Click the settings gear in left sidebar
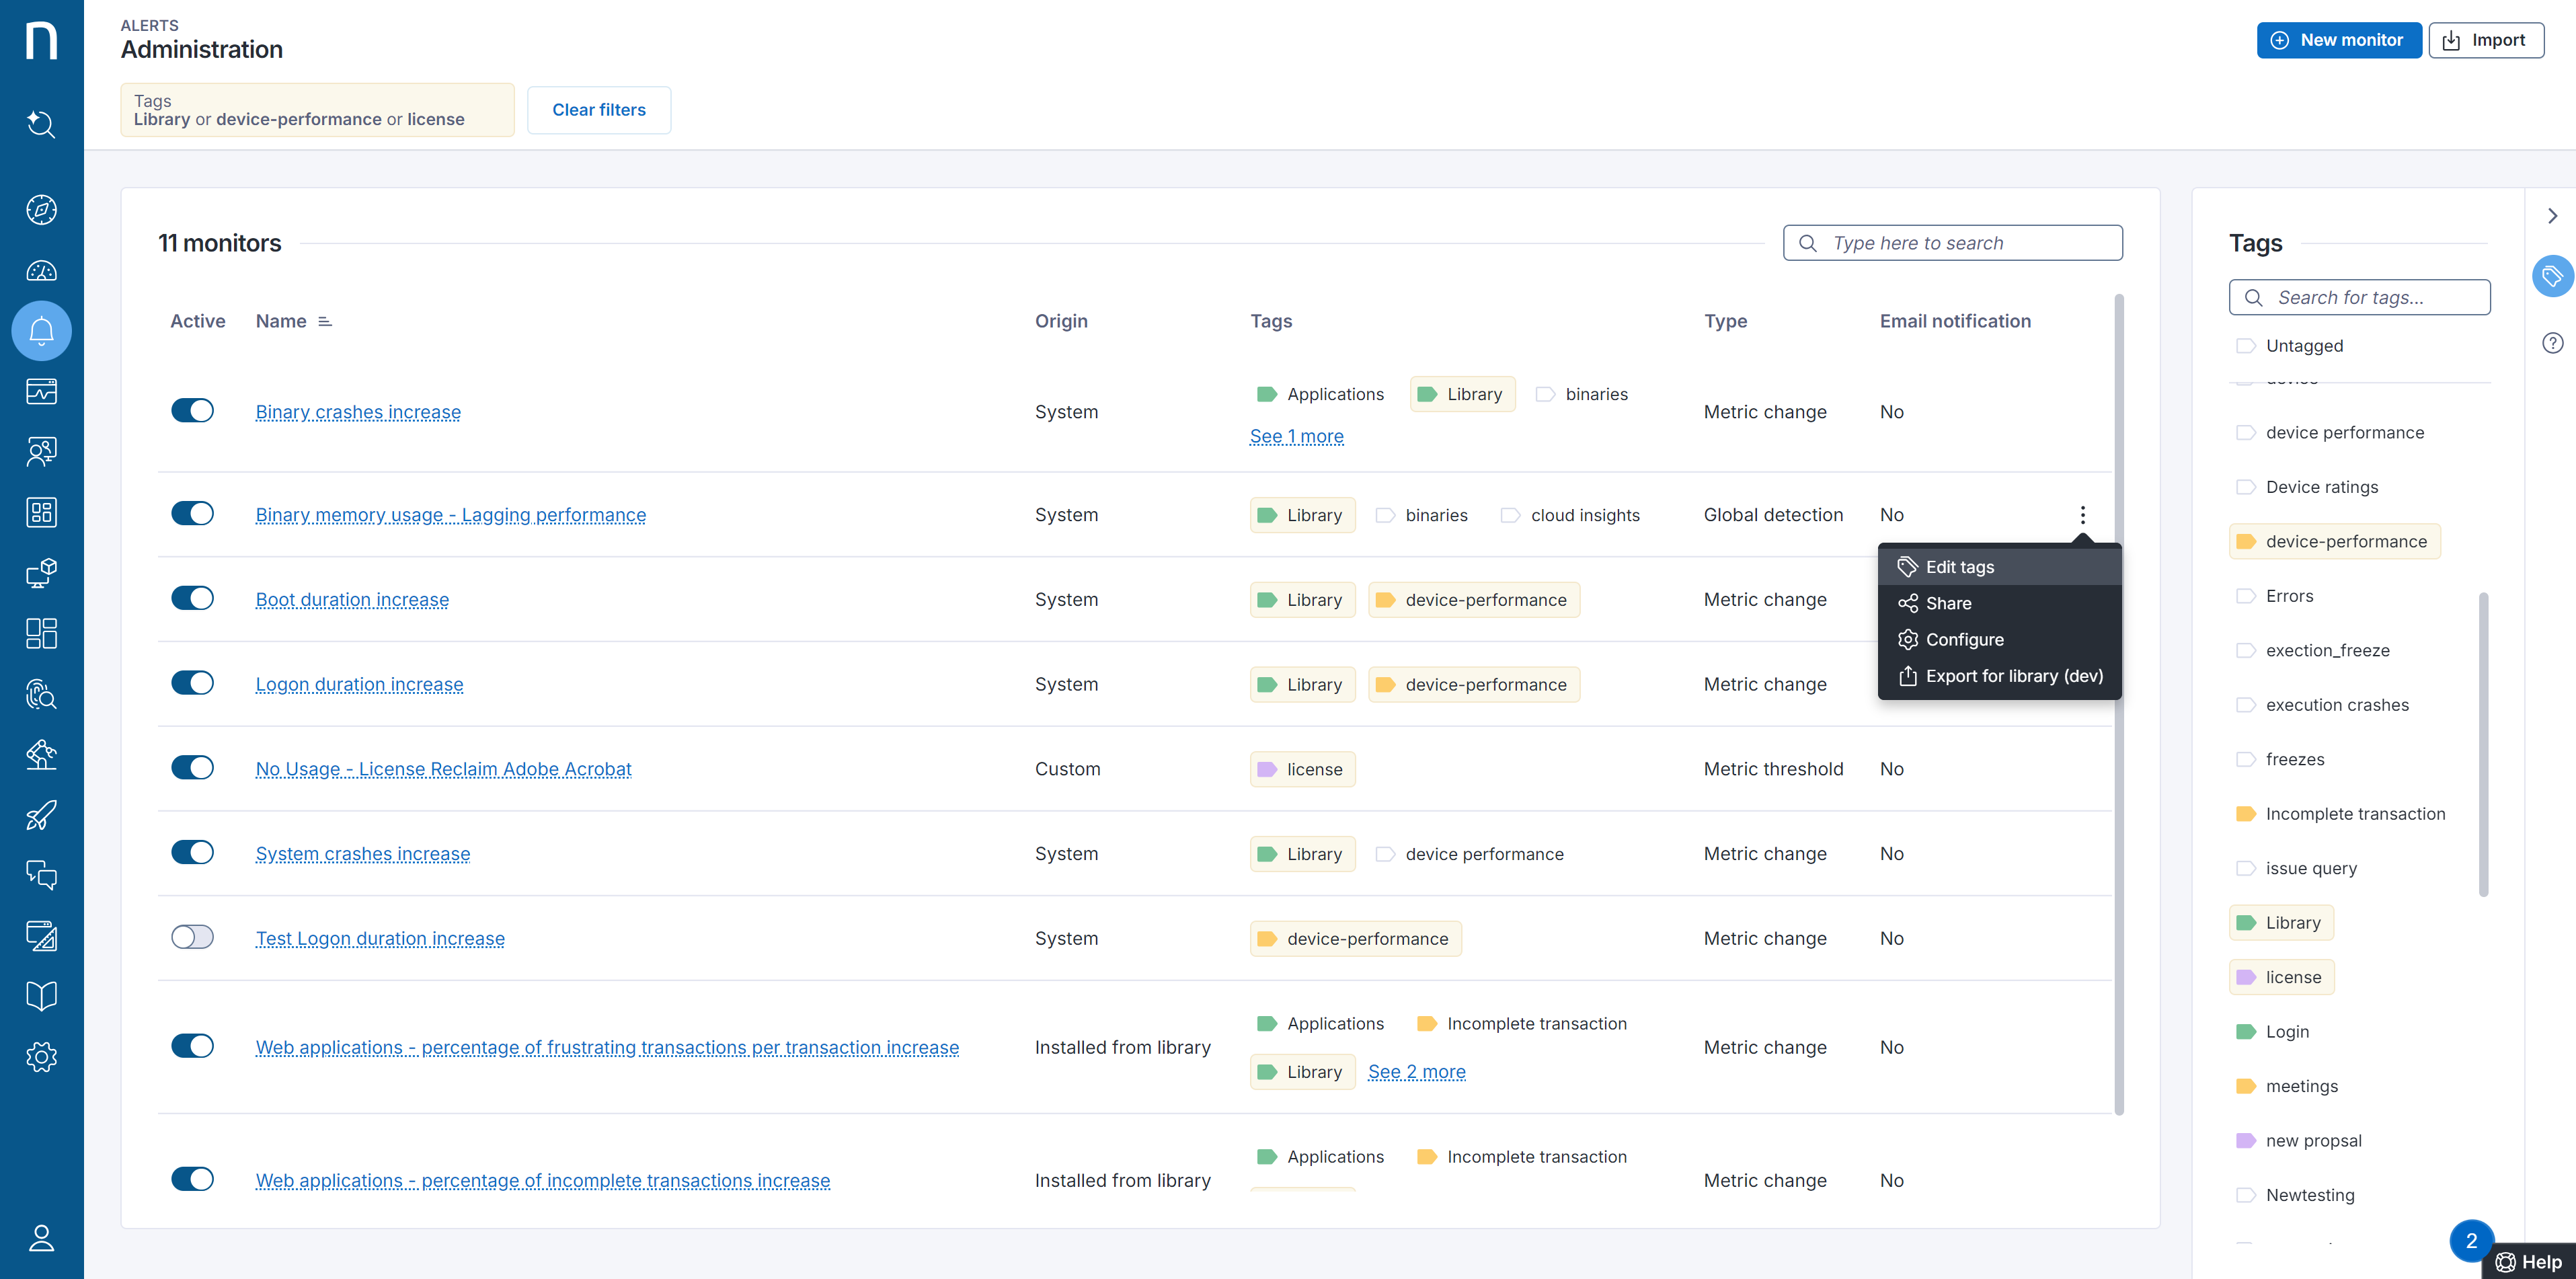The width and height of the screenshot is (2576, 1279). (41, 1057)
